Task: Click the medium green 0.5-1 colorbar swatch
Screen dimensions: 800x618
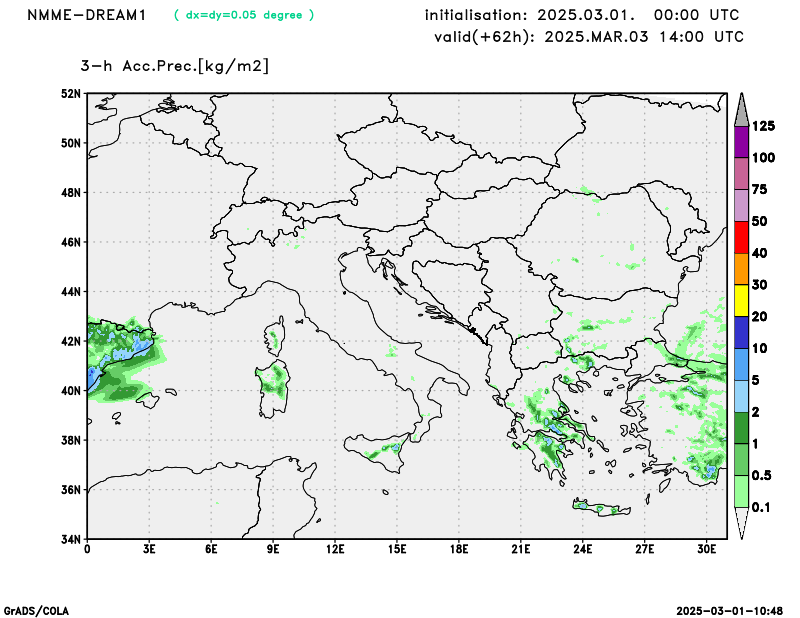Action: point(741,460)
